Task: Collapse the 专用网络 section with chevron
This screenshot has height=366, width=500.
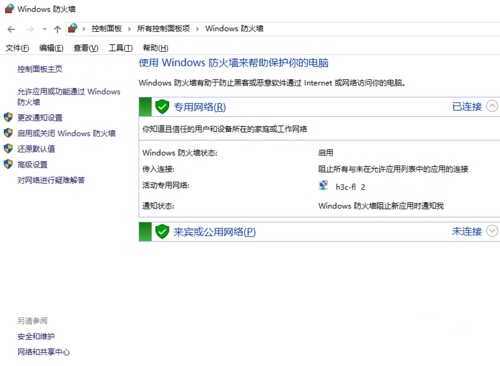Action: [x=492, y=106]
